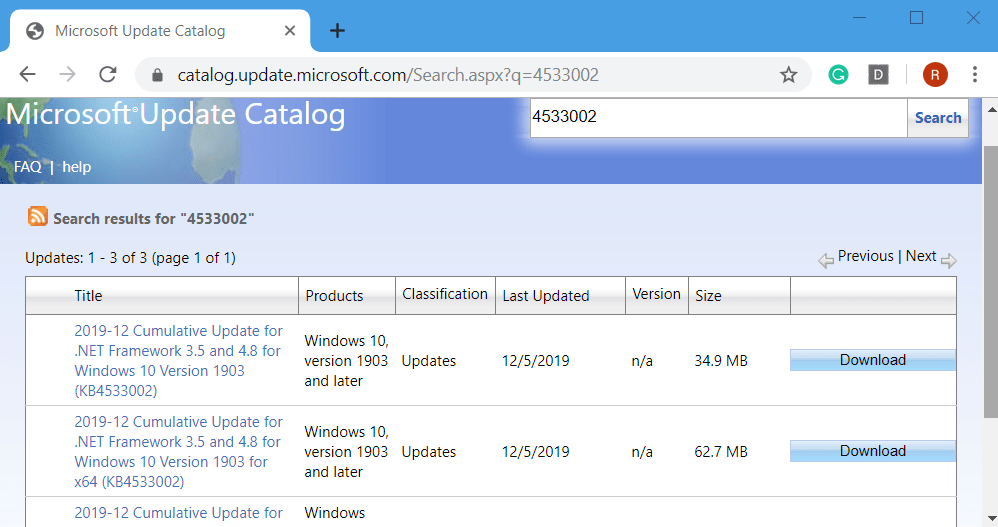Reload the page with refresh icon
This screenshot has height=527, width=998.
point(108,74)
